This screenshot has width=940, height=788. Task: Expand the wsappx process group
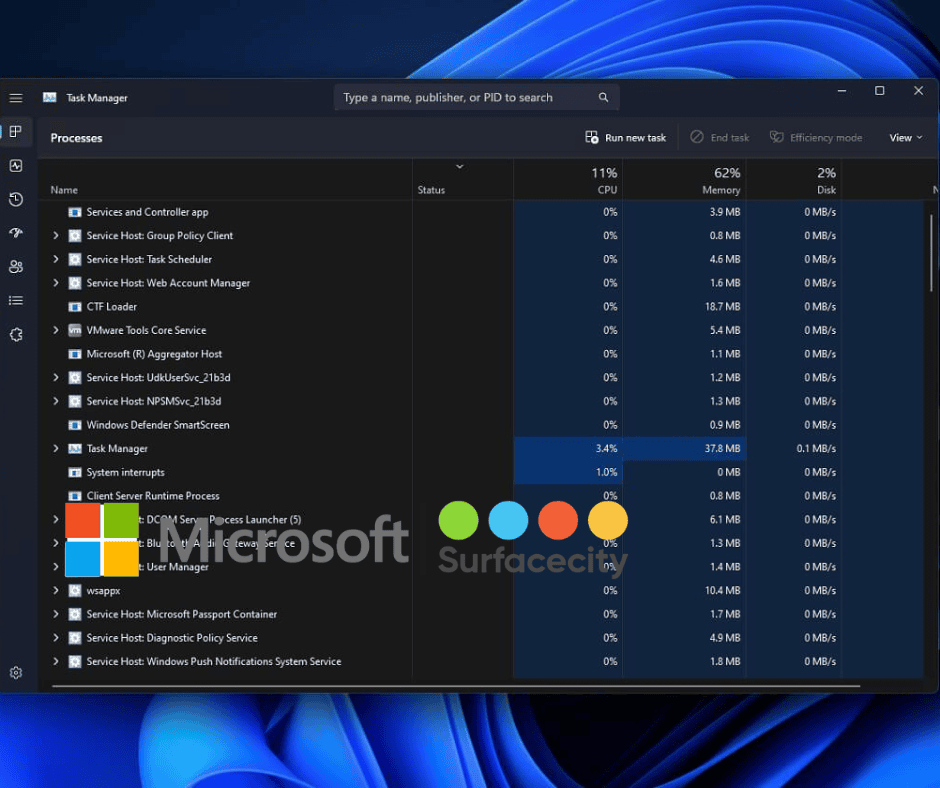point(56,591)
